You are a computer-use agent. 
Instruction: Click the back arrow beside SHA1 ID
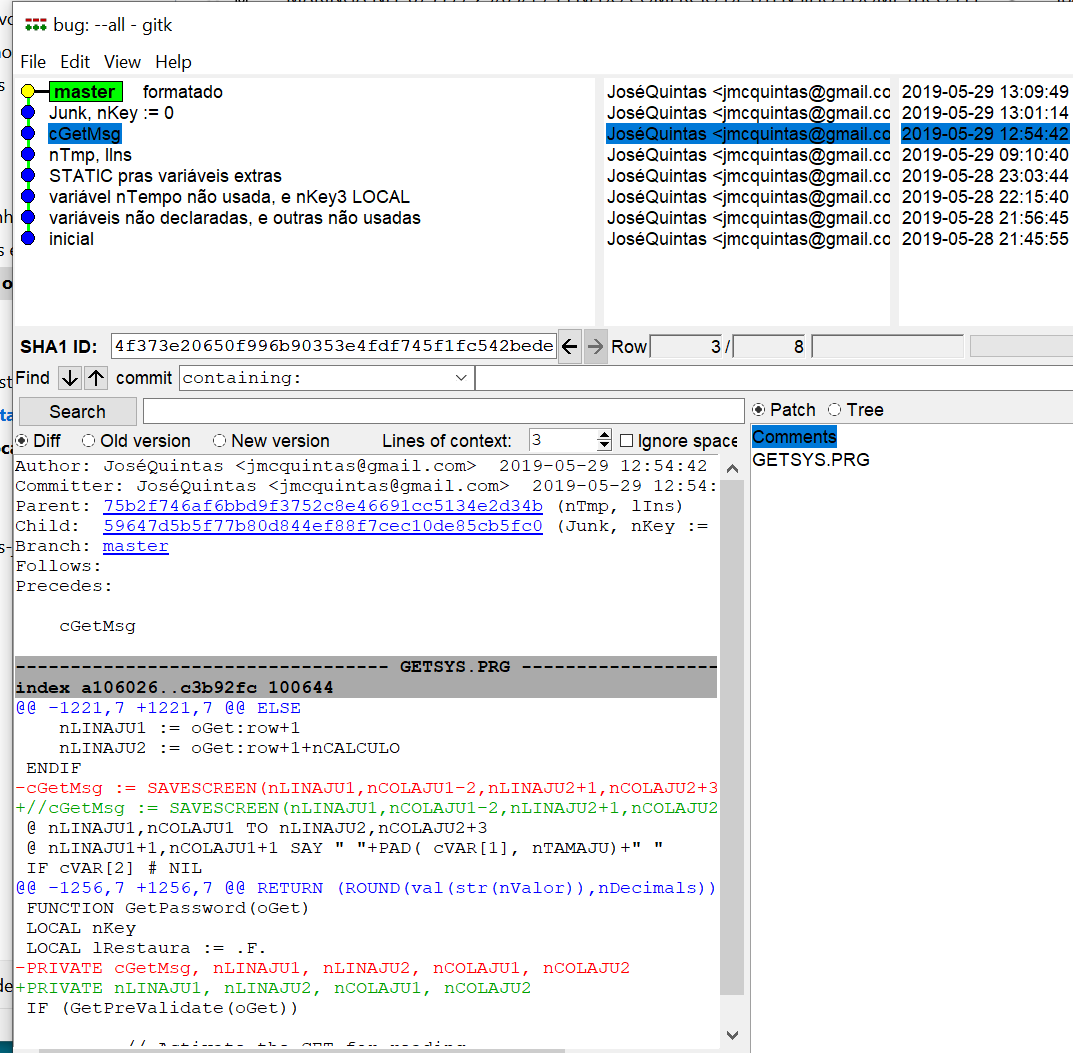click(569, 347)
